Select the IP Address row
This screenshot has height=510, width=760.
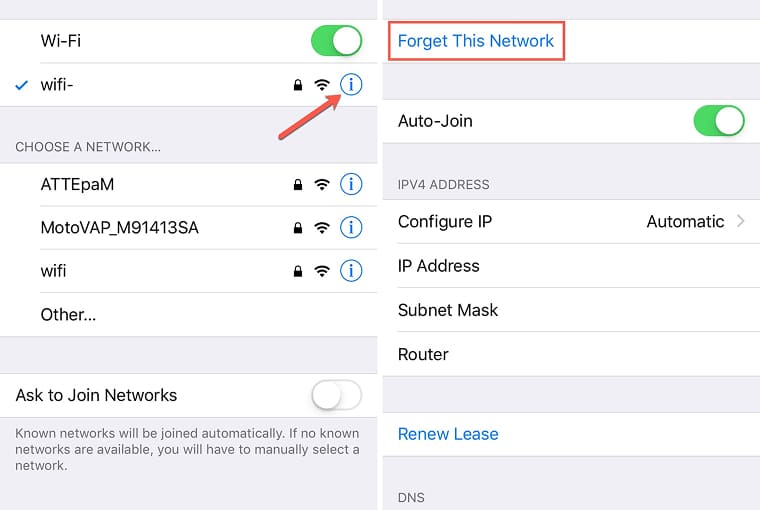click(571, 266)
